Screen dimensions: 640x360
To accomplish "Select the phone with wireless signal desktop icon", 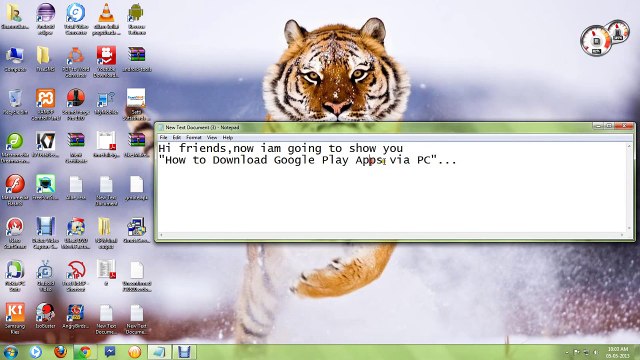I will (106, 102).
